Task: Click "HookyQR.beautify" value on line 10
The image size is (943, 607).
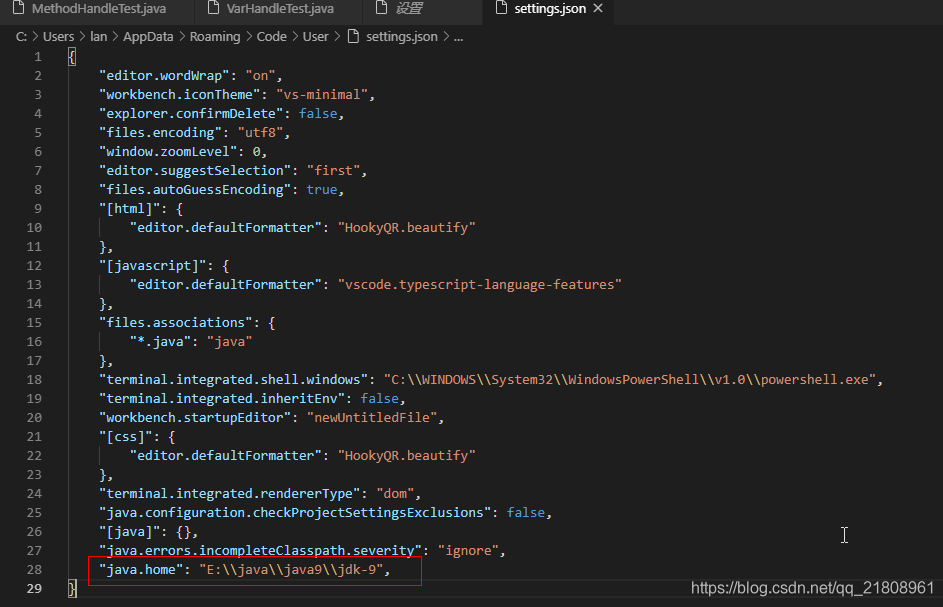Action: (x=407, y=227)
